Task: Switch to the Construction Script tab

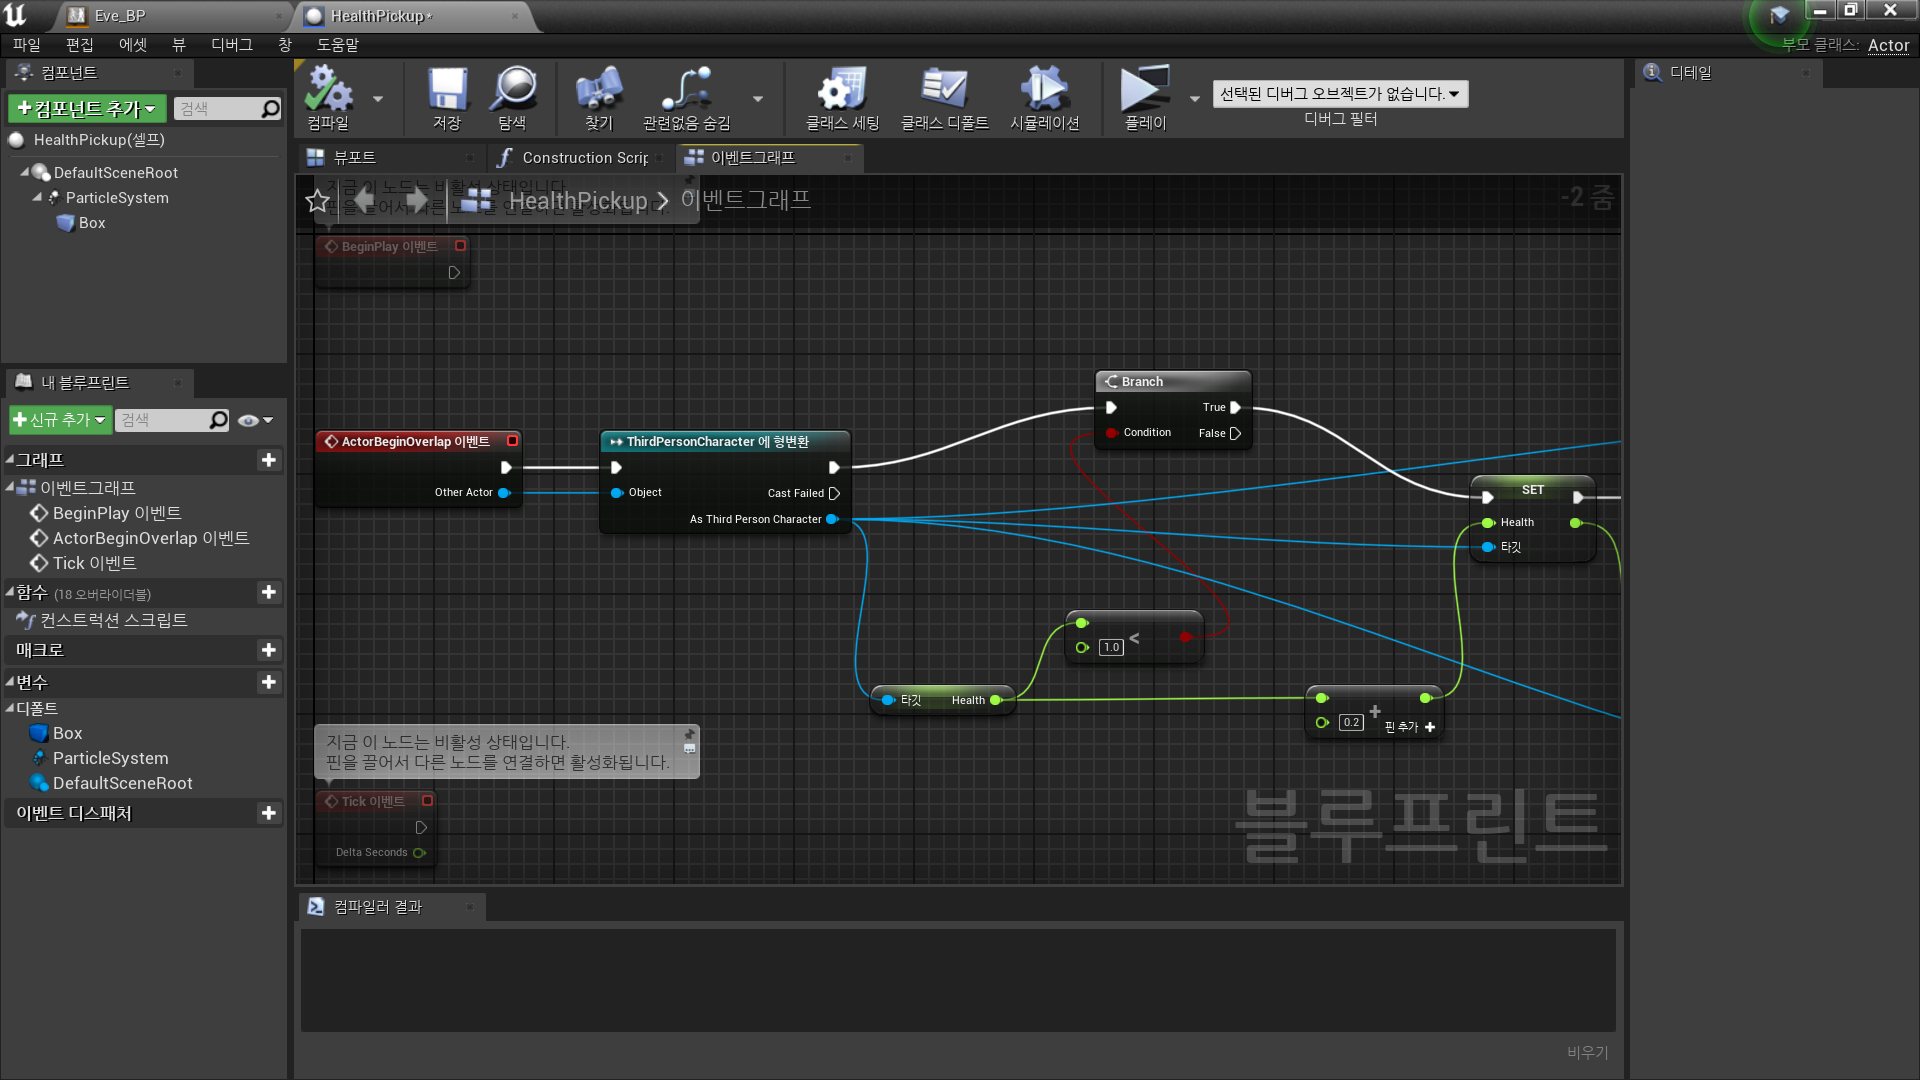Action: (584, 158)
